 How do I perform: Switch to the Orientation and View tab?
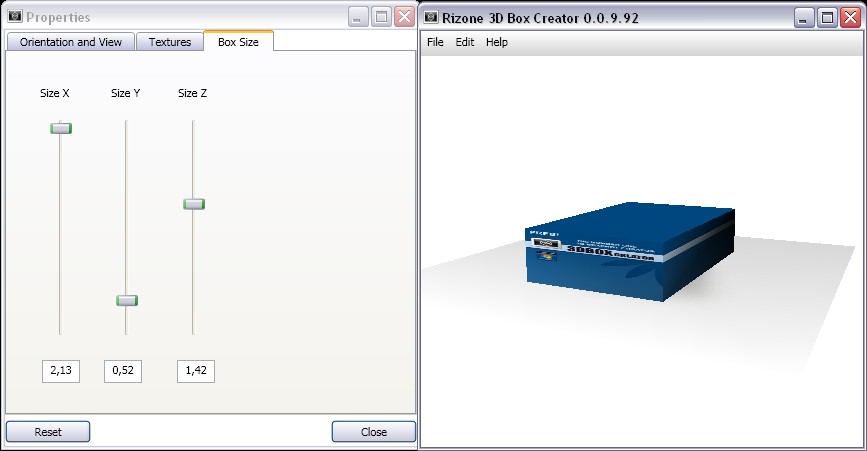tap(70, 42)
